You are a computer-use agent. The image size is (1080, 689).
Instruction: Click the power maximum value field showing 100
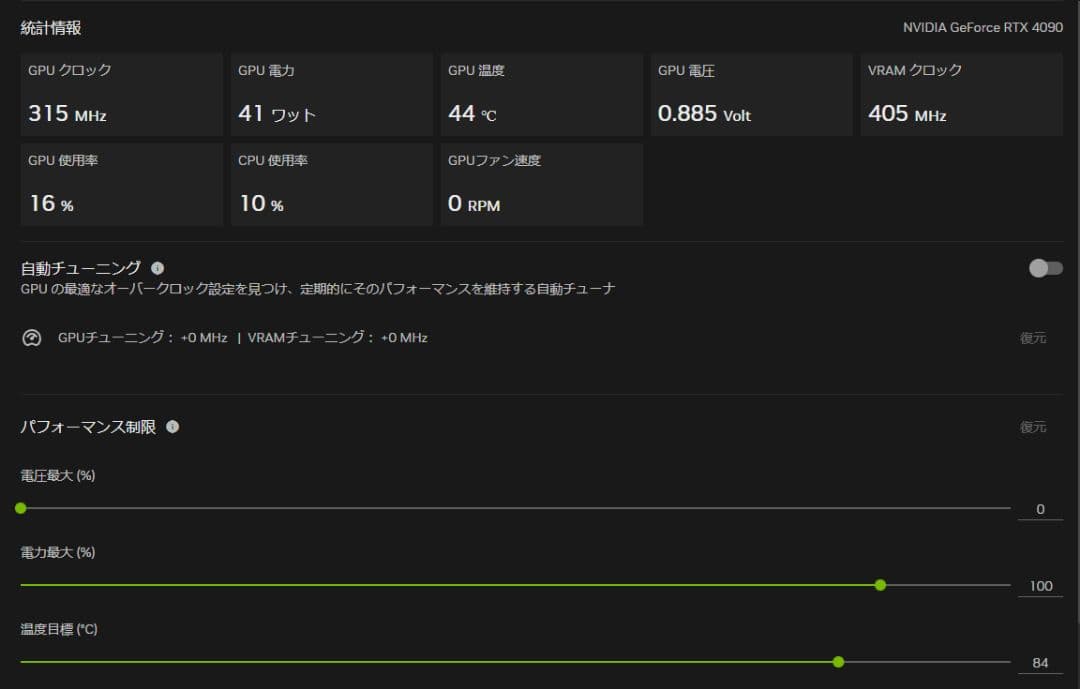click(1040, 585)
